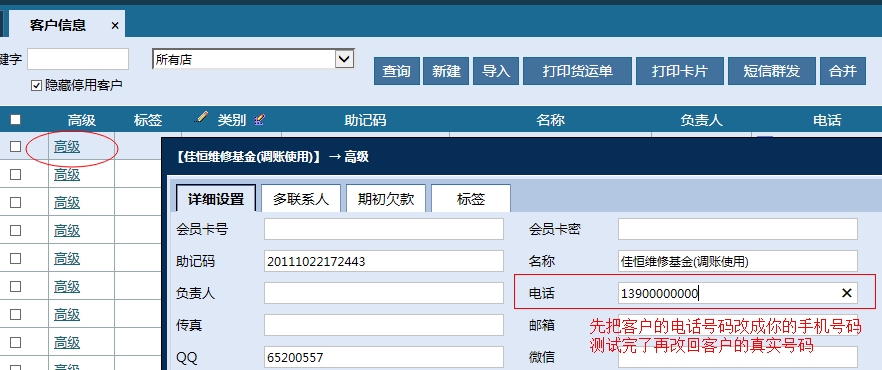This screenshot has width=882, height=370.
Task: Click the 负责人 column header
Action: click(x=701, y=120)
